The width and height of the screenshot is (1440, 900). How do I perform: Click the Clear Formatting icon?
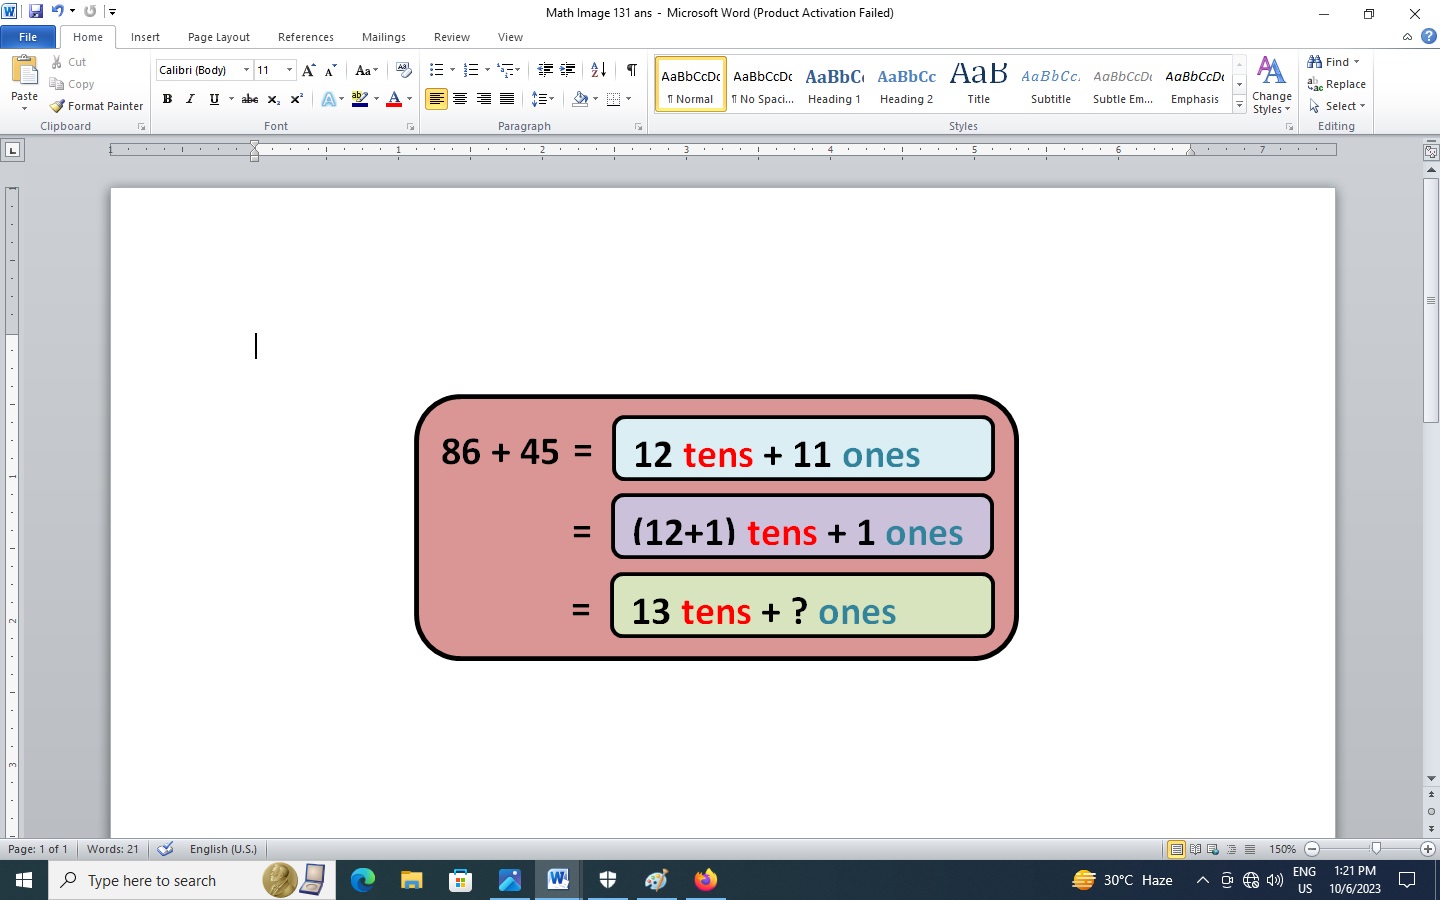[x=404, y=70]
